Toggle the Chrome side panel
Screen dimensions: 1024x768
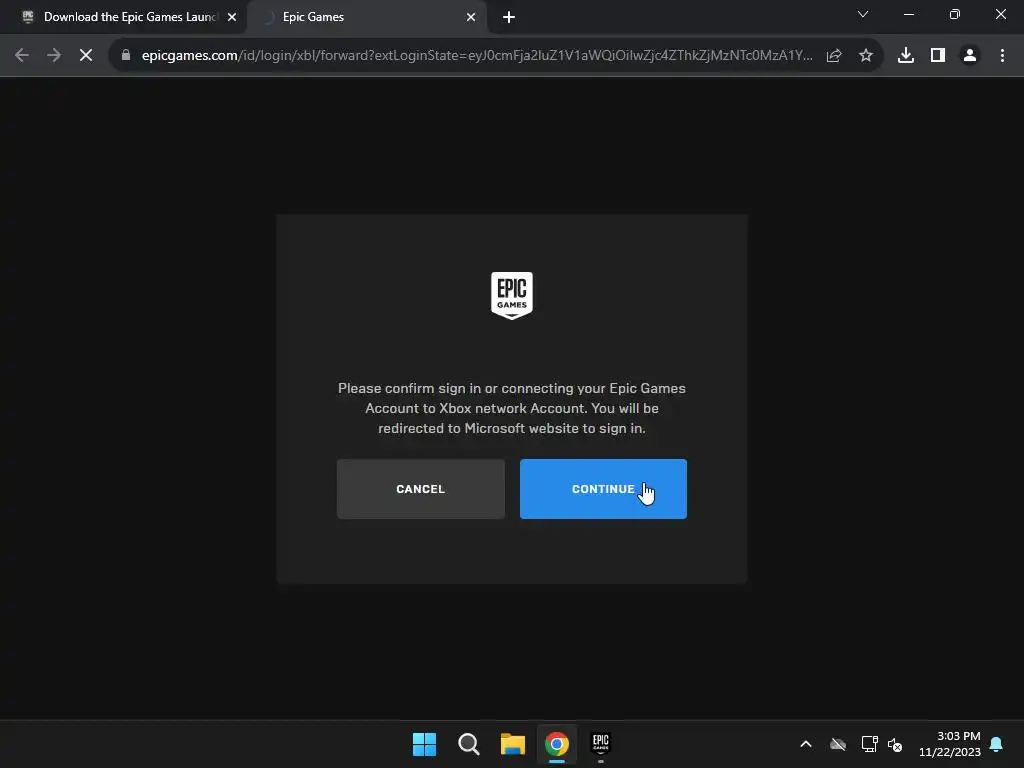click(938, 56)
